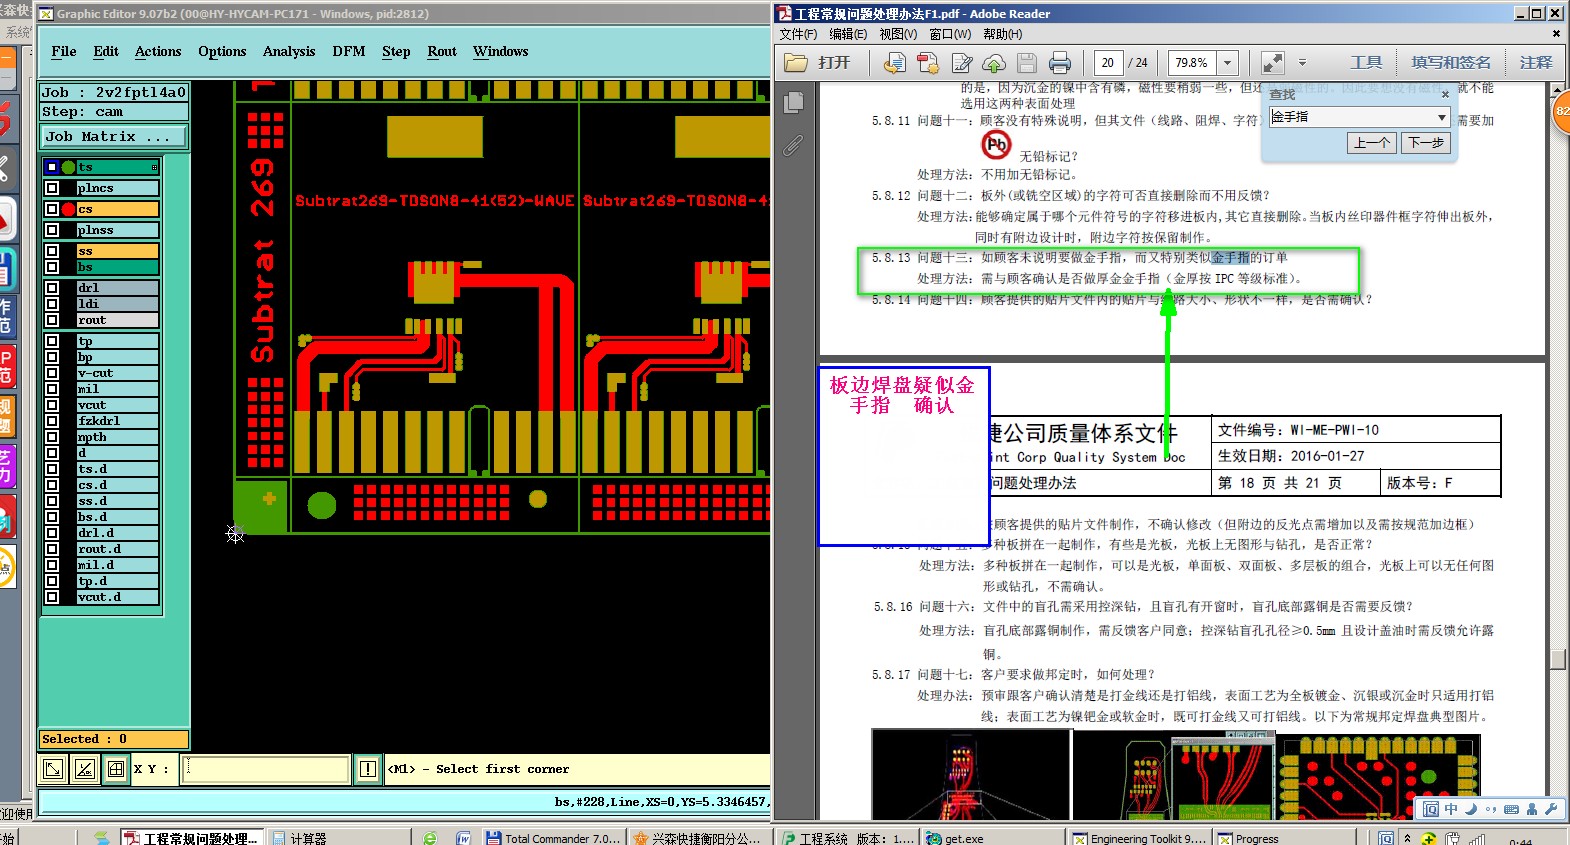Open the page thumbnails panel icon
Viewport: 1570px width, 845px height.
[x=795, y=102]
